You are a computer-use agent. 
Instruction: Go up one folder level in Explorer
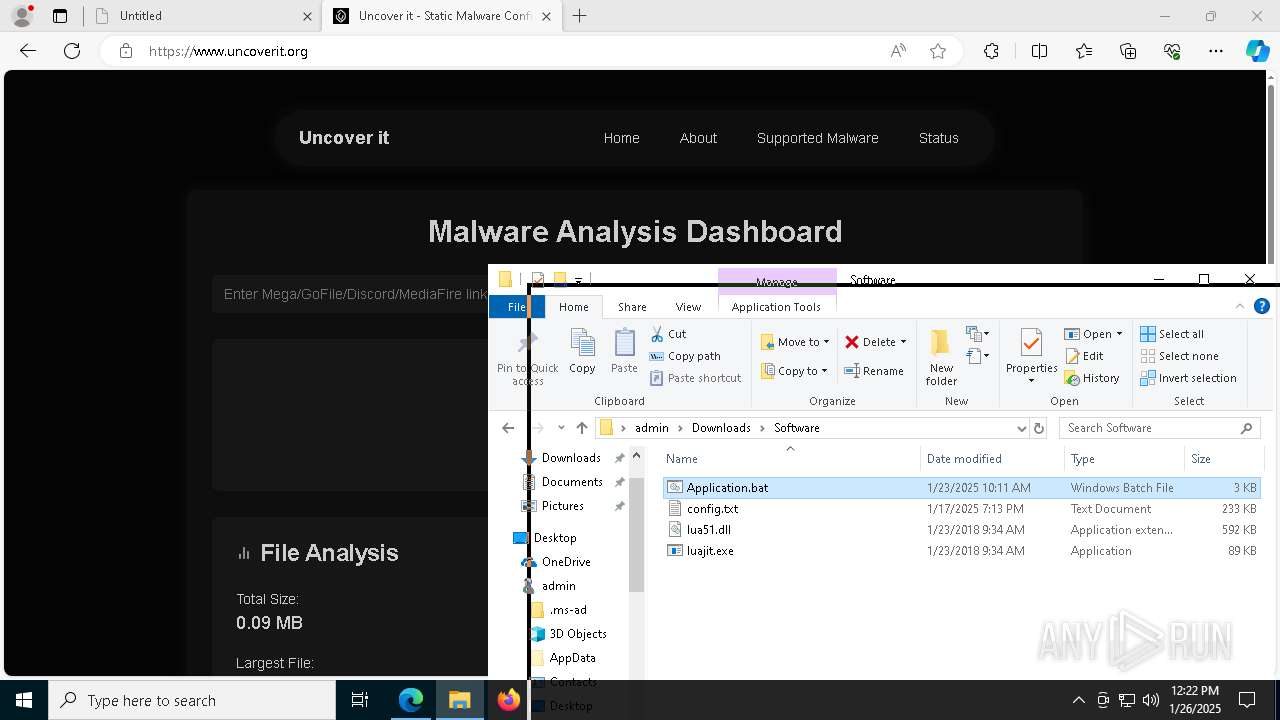tap(582, 428)
